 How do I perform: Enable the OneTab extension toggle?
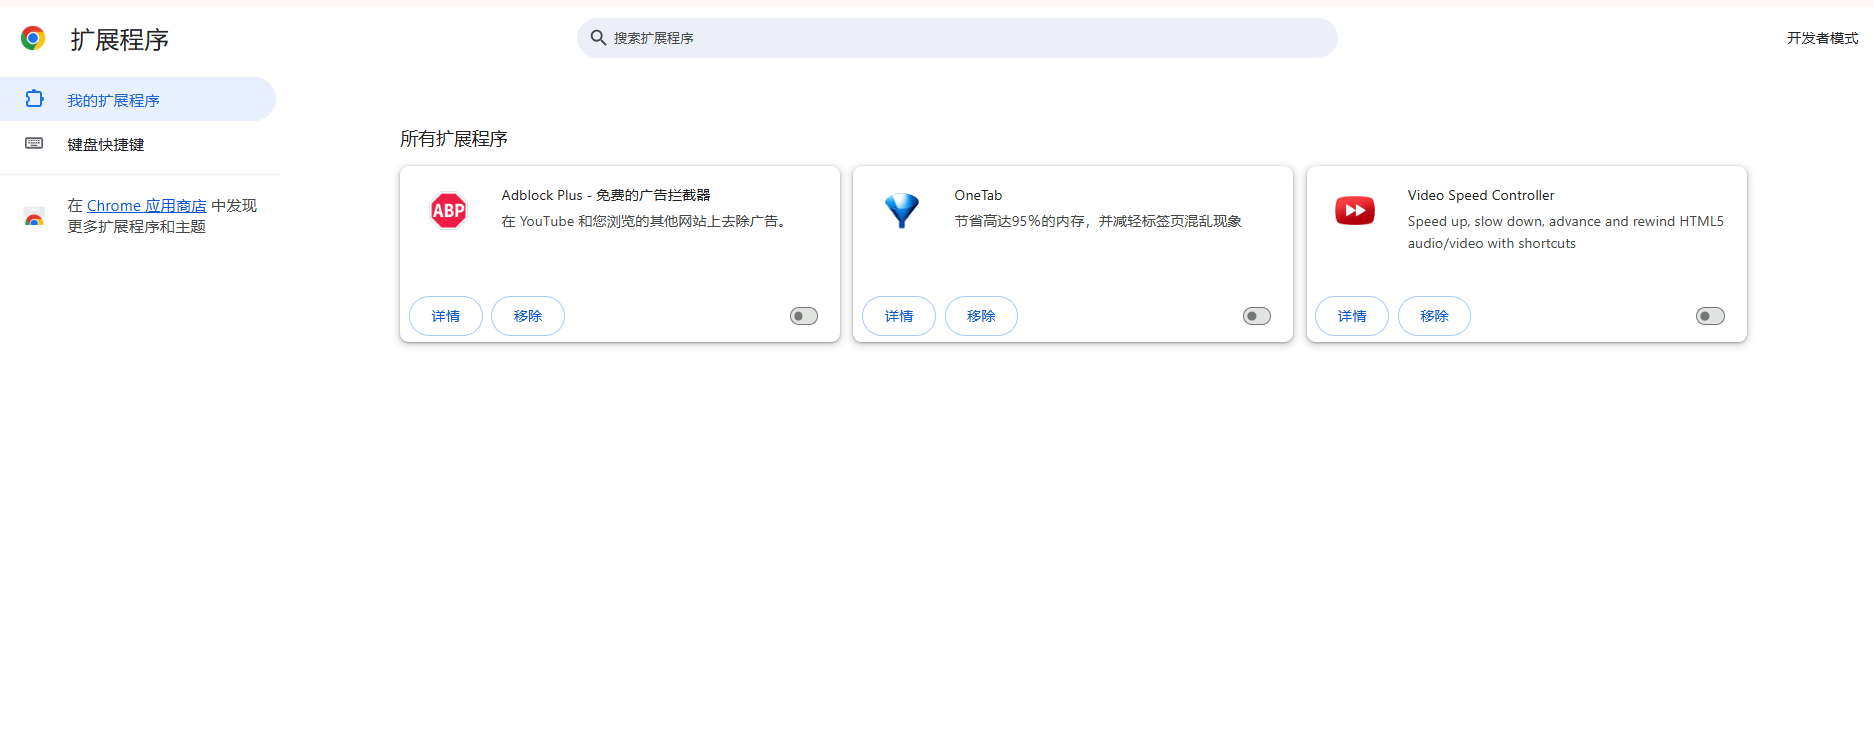click(x=1257, y=316)
